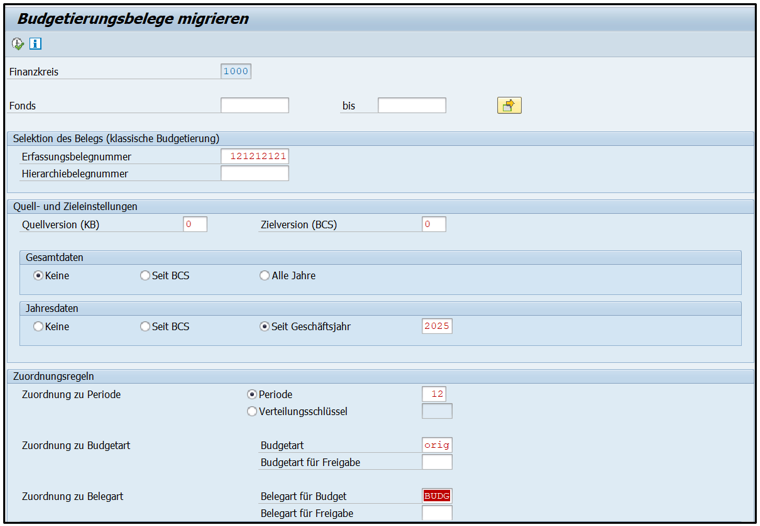Click the Quellversion (KB) field
This screenshot has height=526, width=760.
pos(195,224)
